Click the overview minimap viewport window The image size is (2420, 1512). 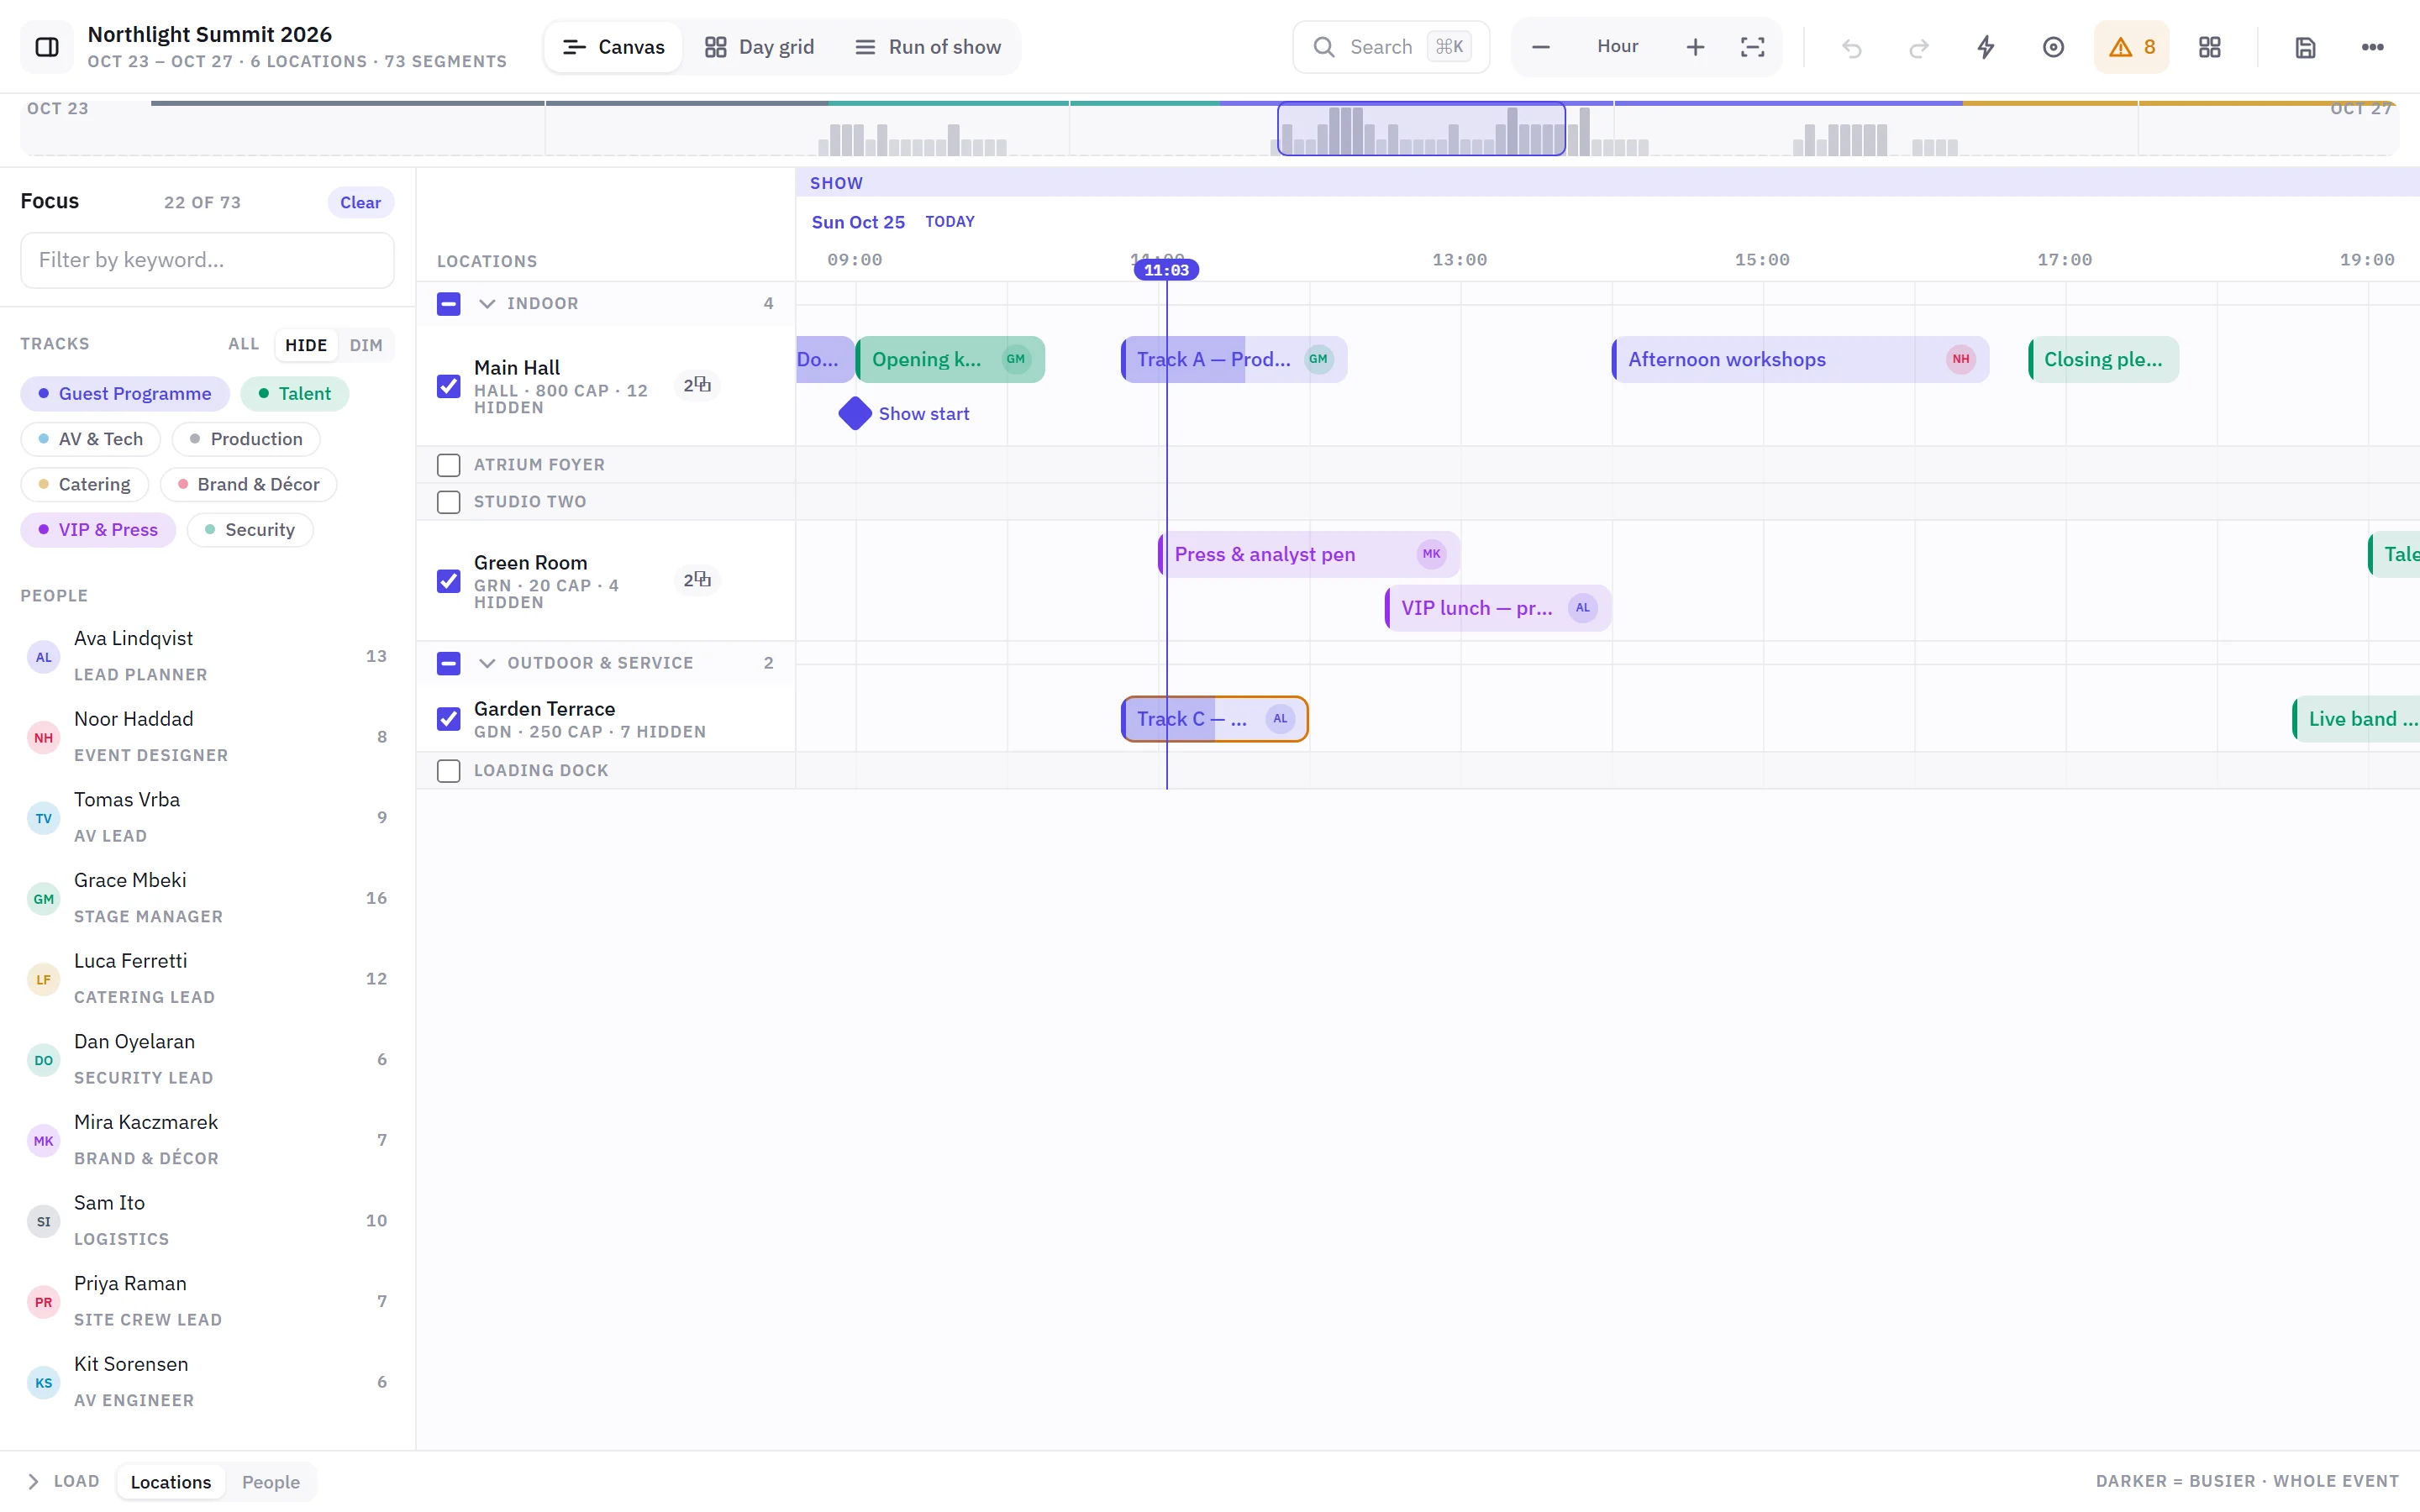click(1421, 129)
